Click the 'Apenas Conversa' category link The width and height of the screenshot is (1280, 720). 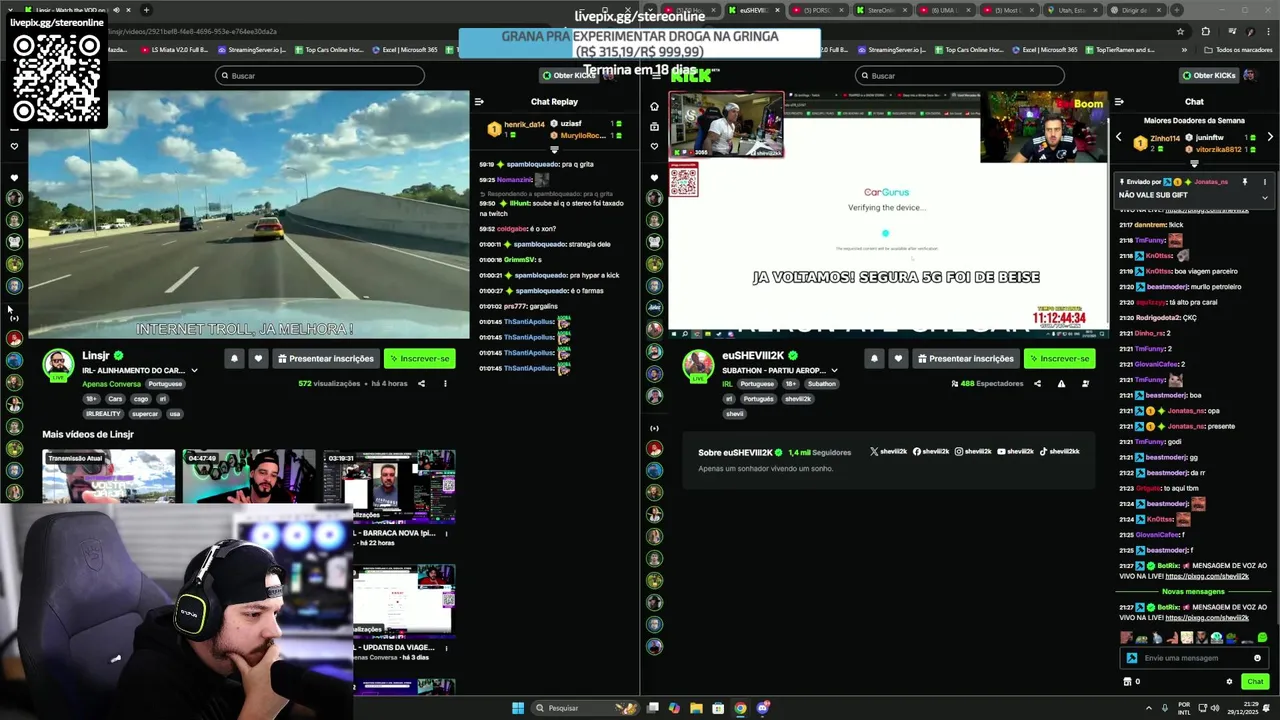pos(111,384)
